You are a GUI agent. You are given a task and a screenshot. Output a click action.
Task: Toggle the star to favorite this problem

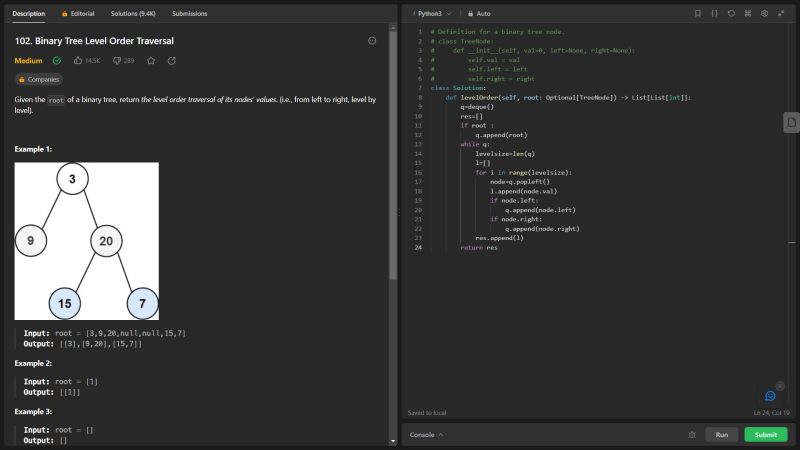(151, 61)
